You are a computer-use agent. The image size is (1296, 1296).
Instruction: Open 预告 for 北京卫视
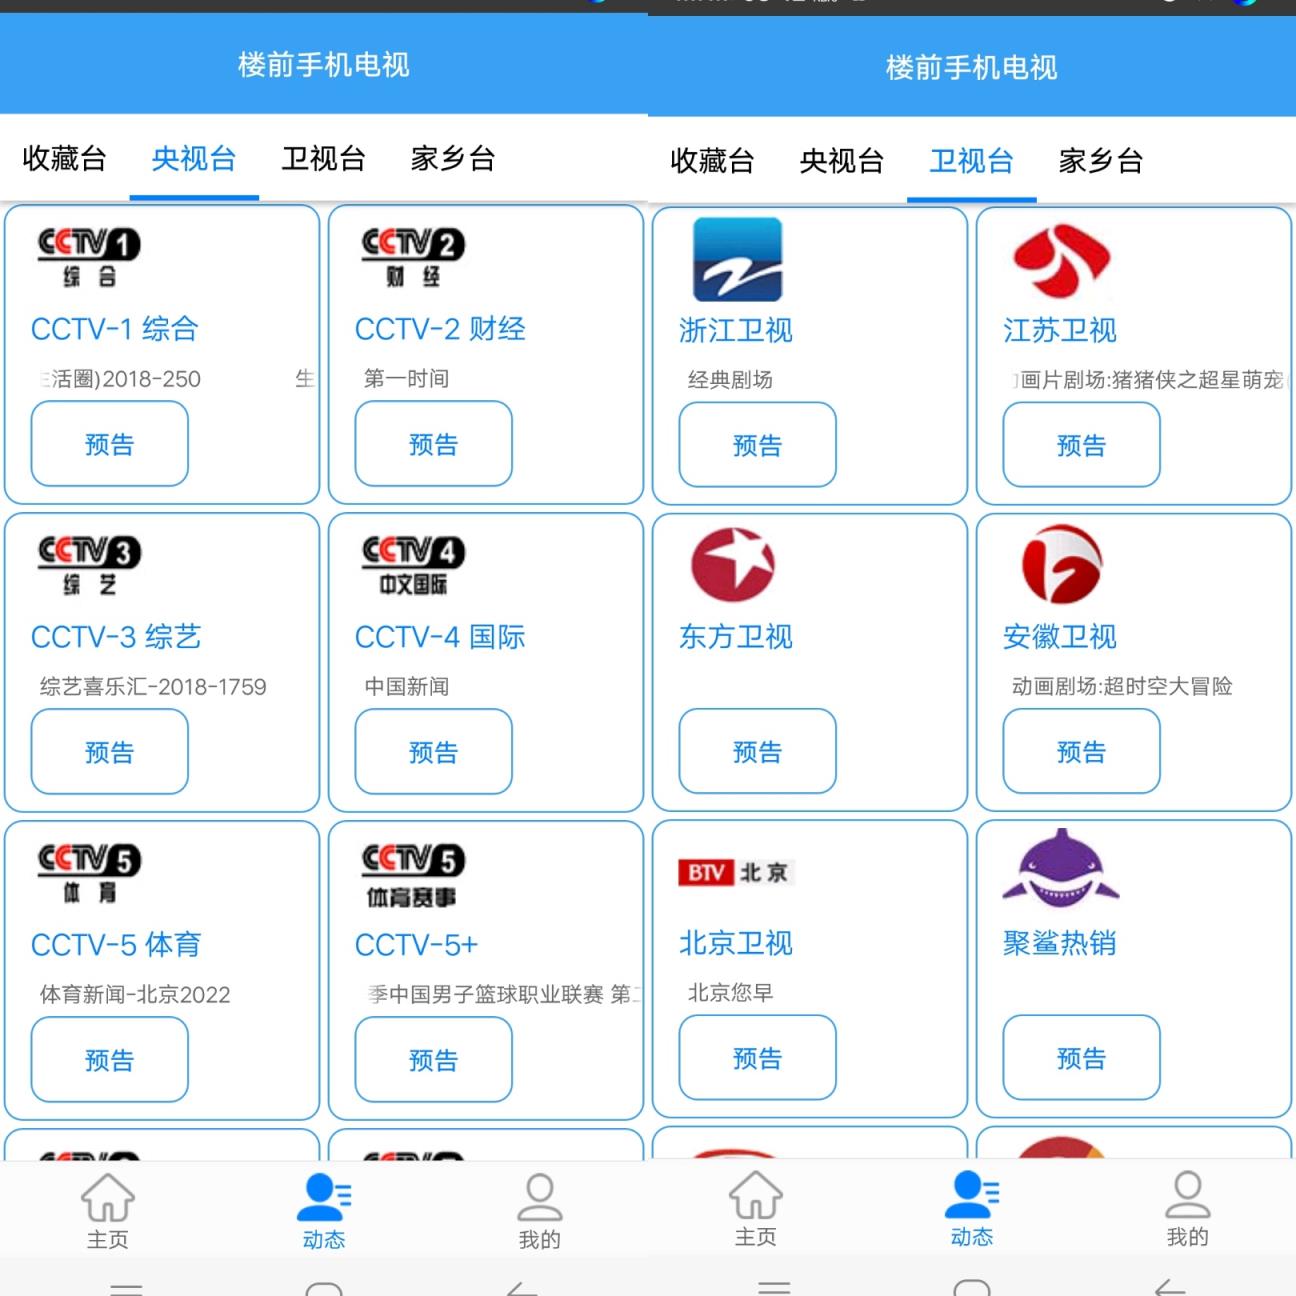pyautogui.click(x=757, y=1059)
